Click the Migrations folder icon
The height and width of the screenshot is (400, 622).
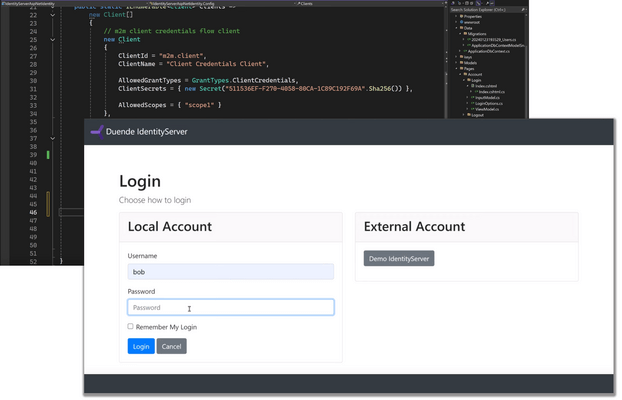point(465,34)
